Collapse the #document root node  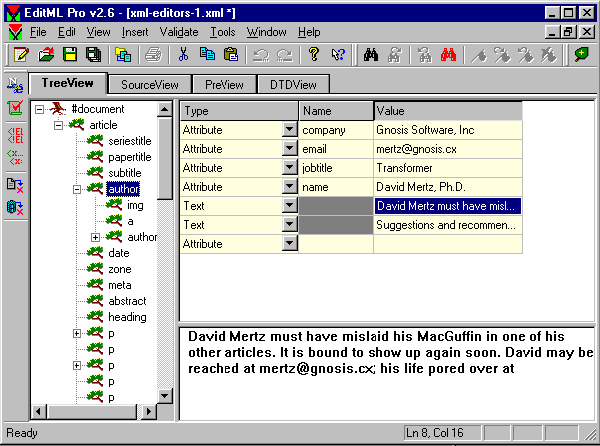click(x=39, y=109)
